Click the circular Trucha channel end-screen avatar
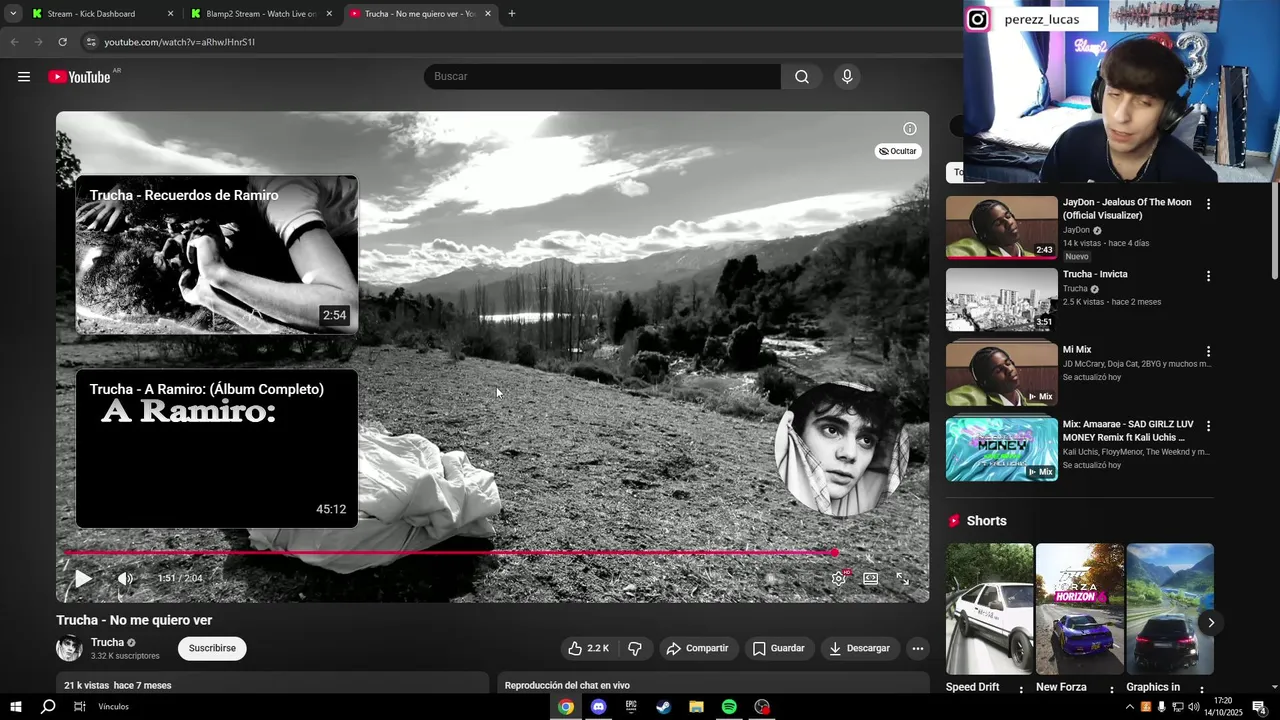This screenshot has height=720, width=1280. pyautogui.click(x=843, y=449)
